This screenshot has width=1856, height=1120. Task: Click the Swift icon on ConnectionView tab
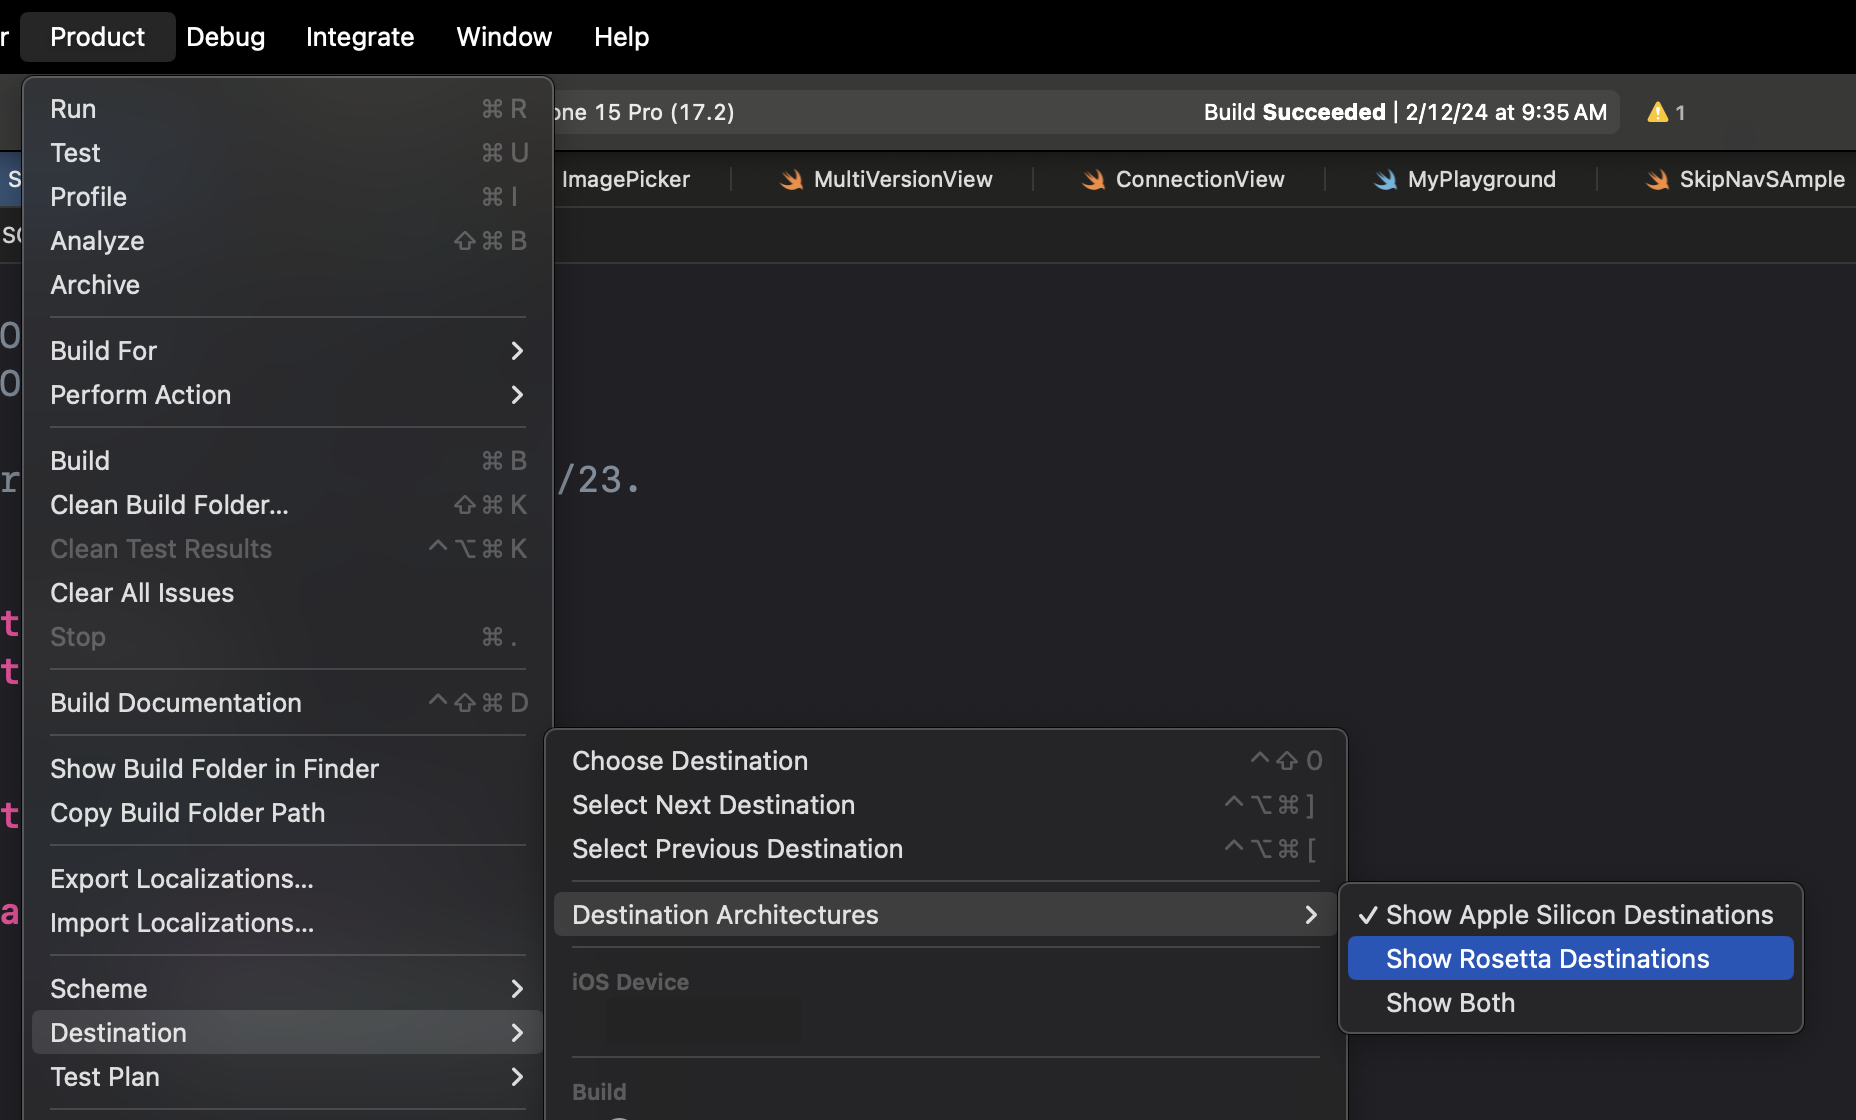point(1094,180)
